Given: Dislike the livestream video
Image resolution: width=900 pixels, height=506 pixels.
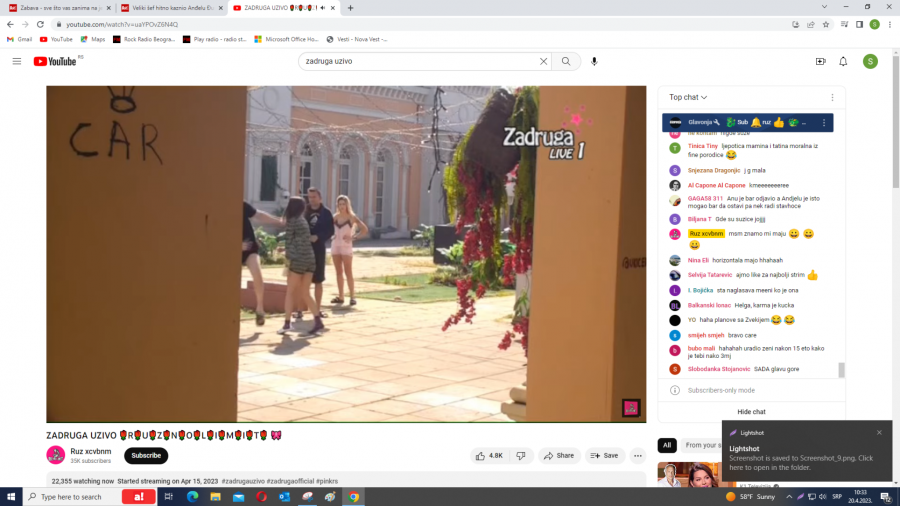Looking at the screenshot, I should (x=521, y=455).
